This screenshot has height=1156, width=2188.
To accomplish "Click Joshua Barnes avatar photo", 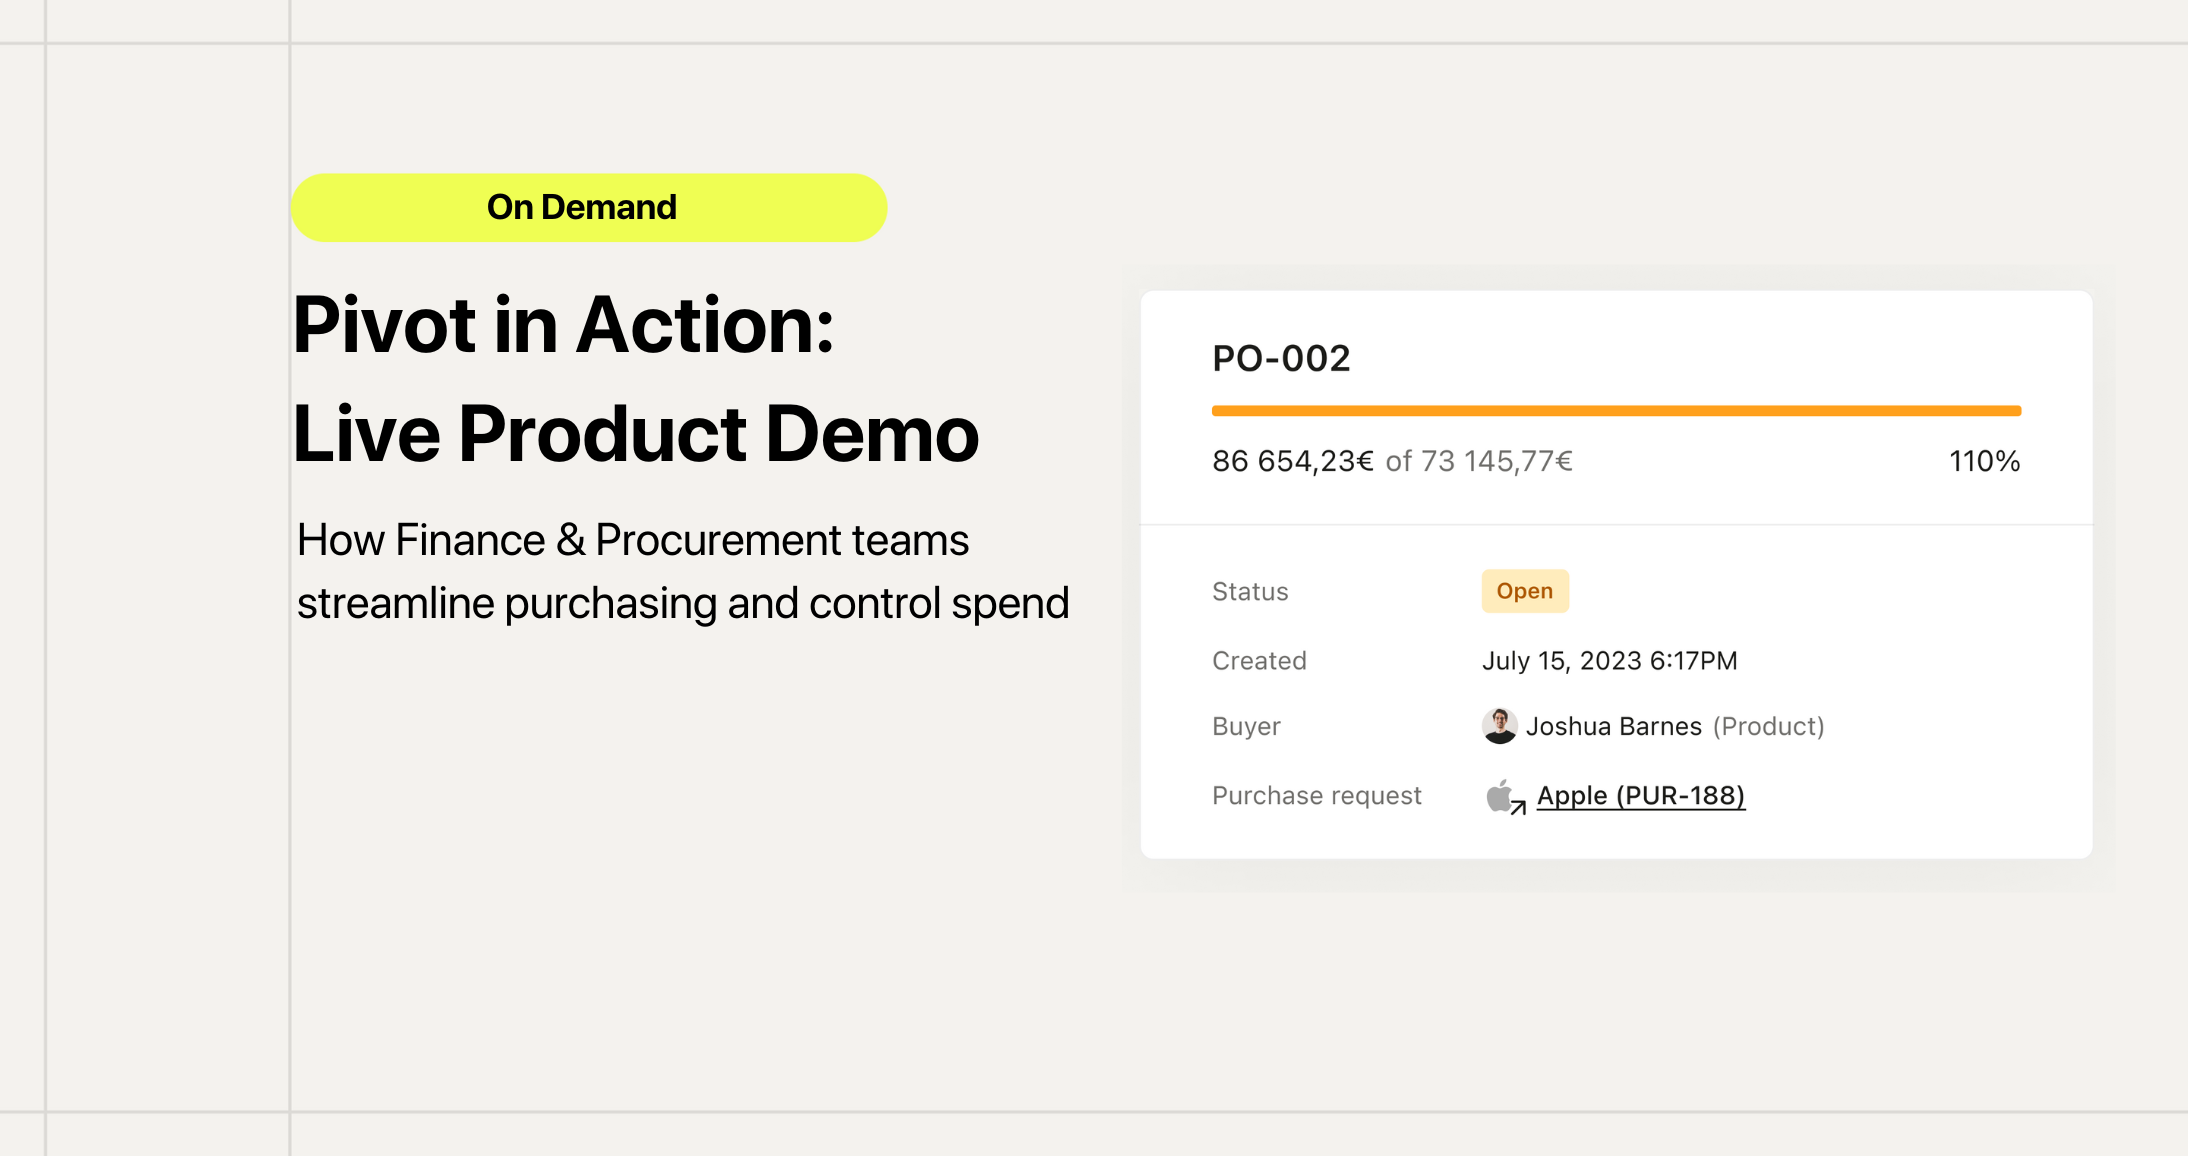I will tap(1499, 726).
